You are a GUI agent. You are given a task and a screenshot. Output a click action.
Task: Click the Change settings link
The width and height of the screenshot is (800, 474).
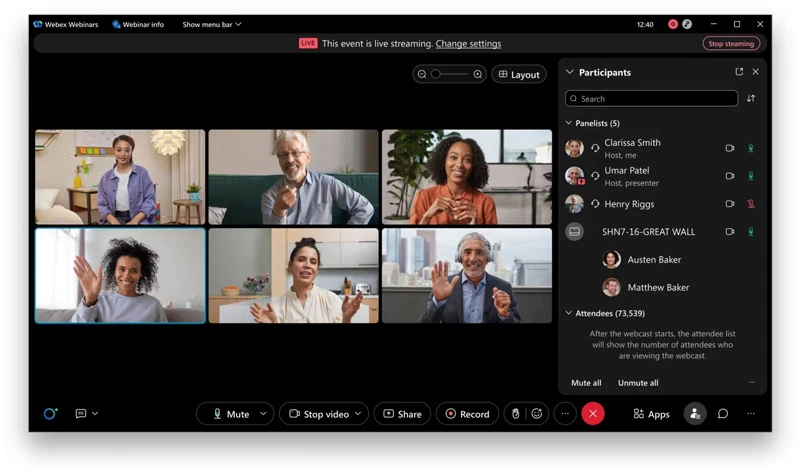tap(468, 44)
